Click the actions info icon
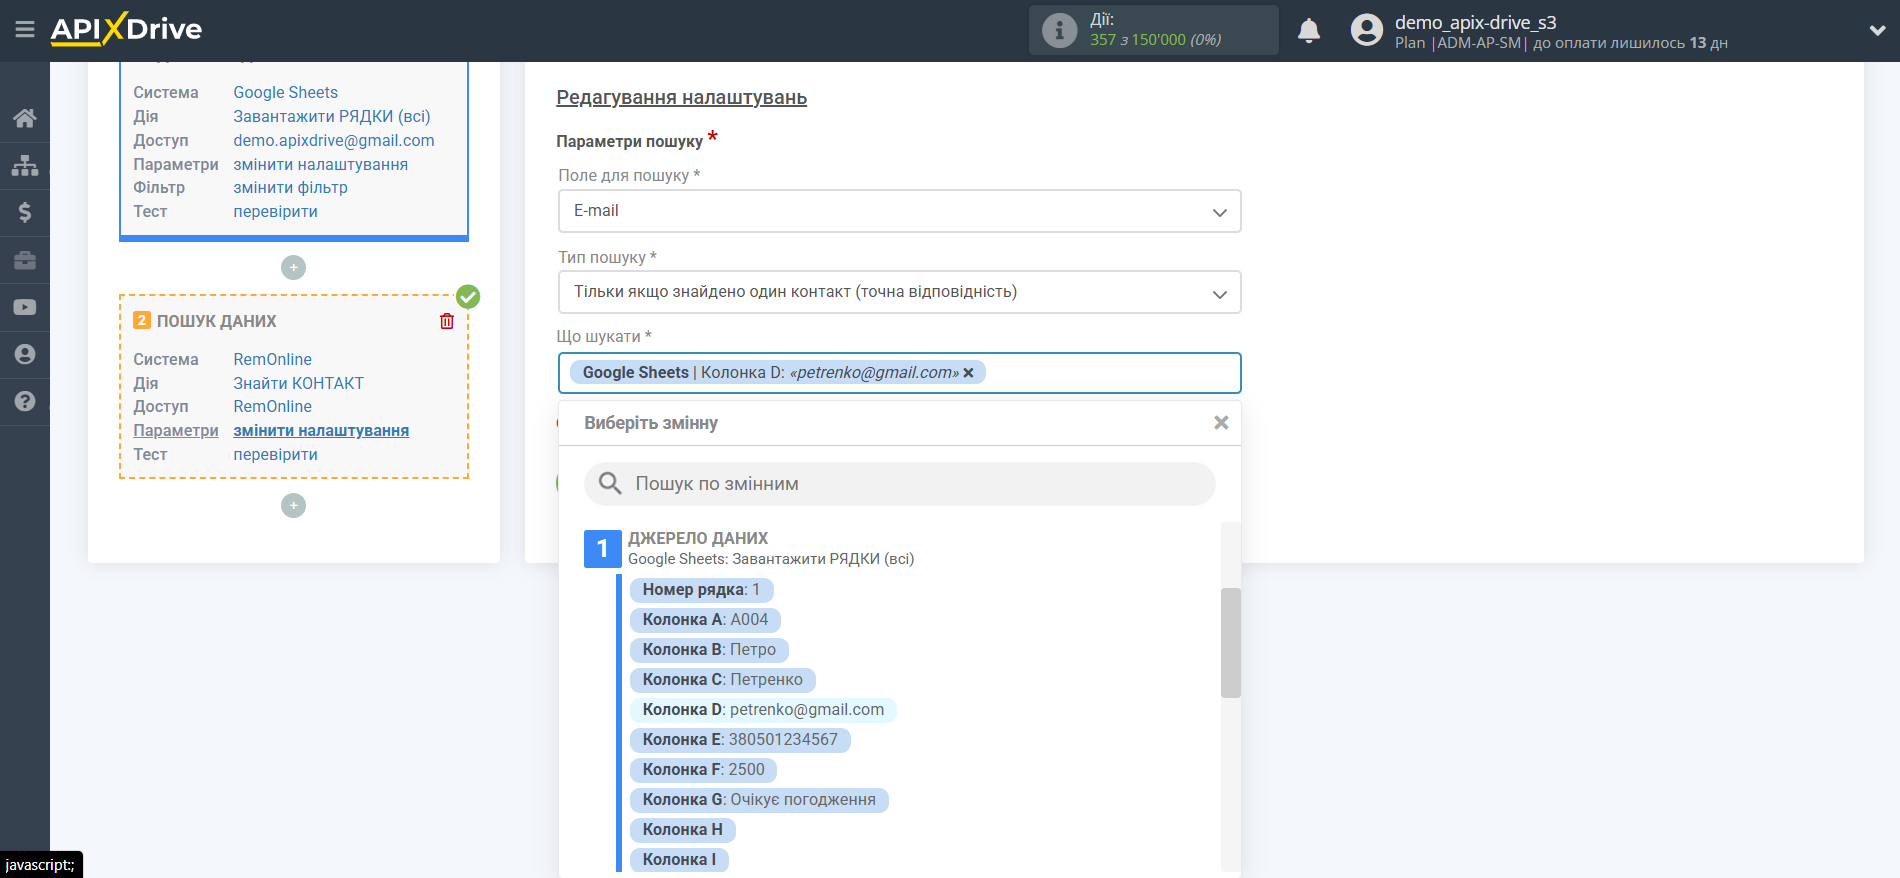 pos(1059,30)
